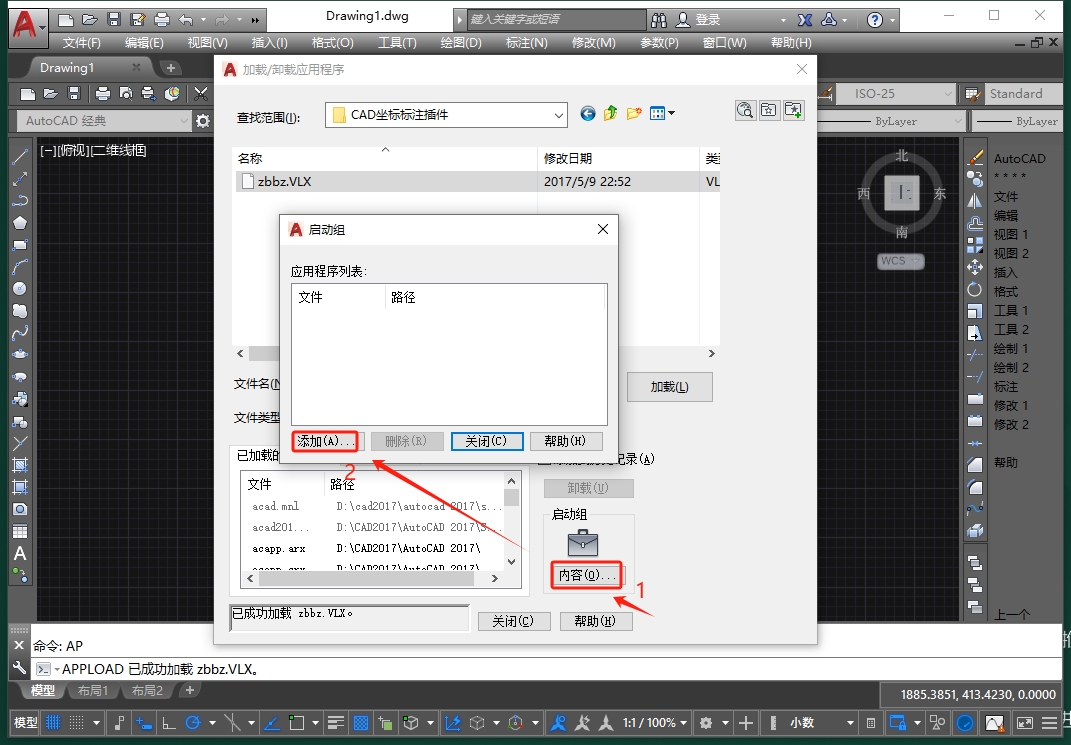Select the Move tool in modify toolbar
1071x745 pixels.
pyautogui.click(x=975, y=267)
